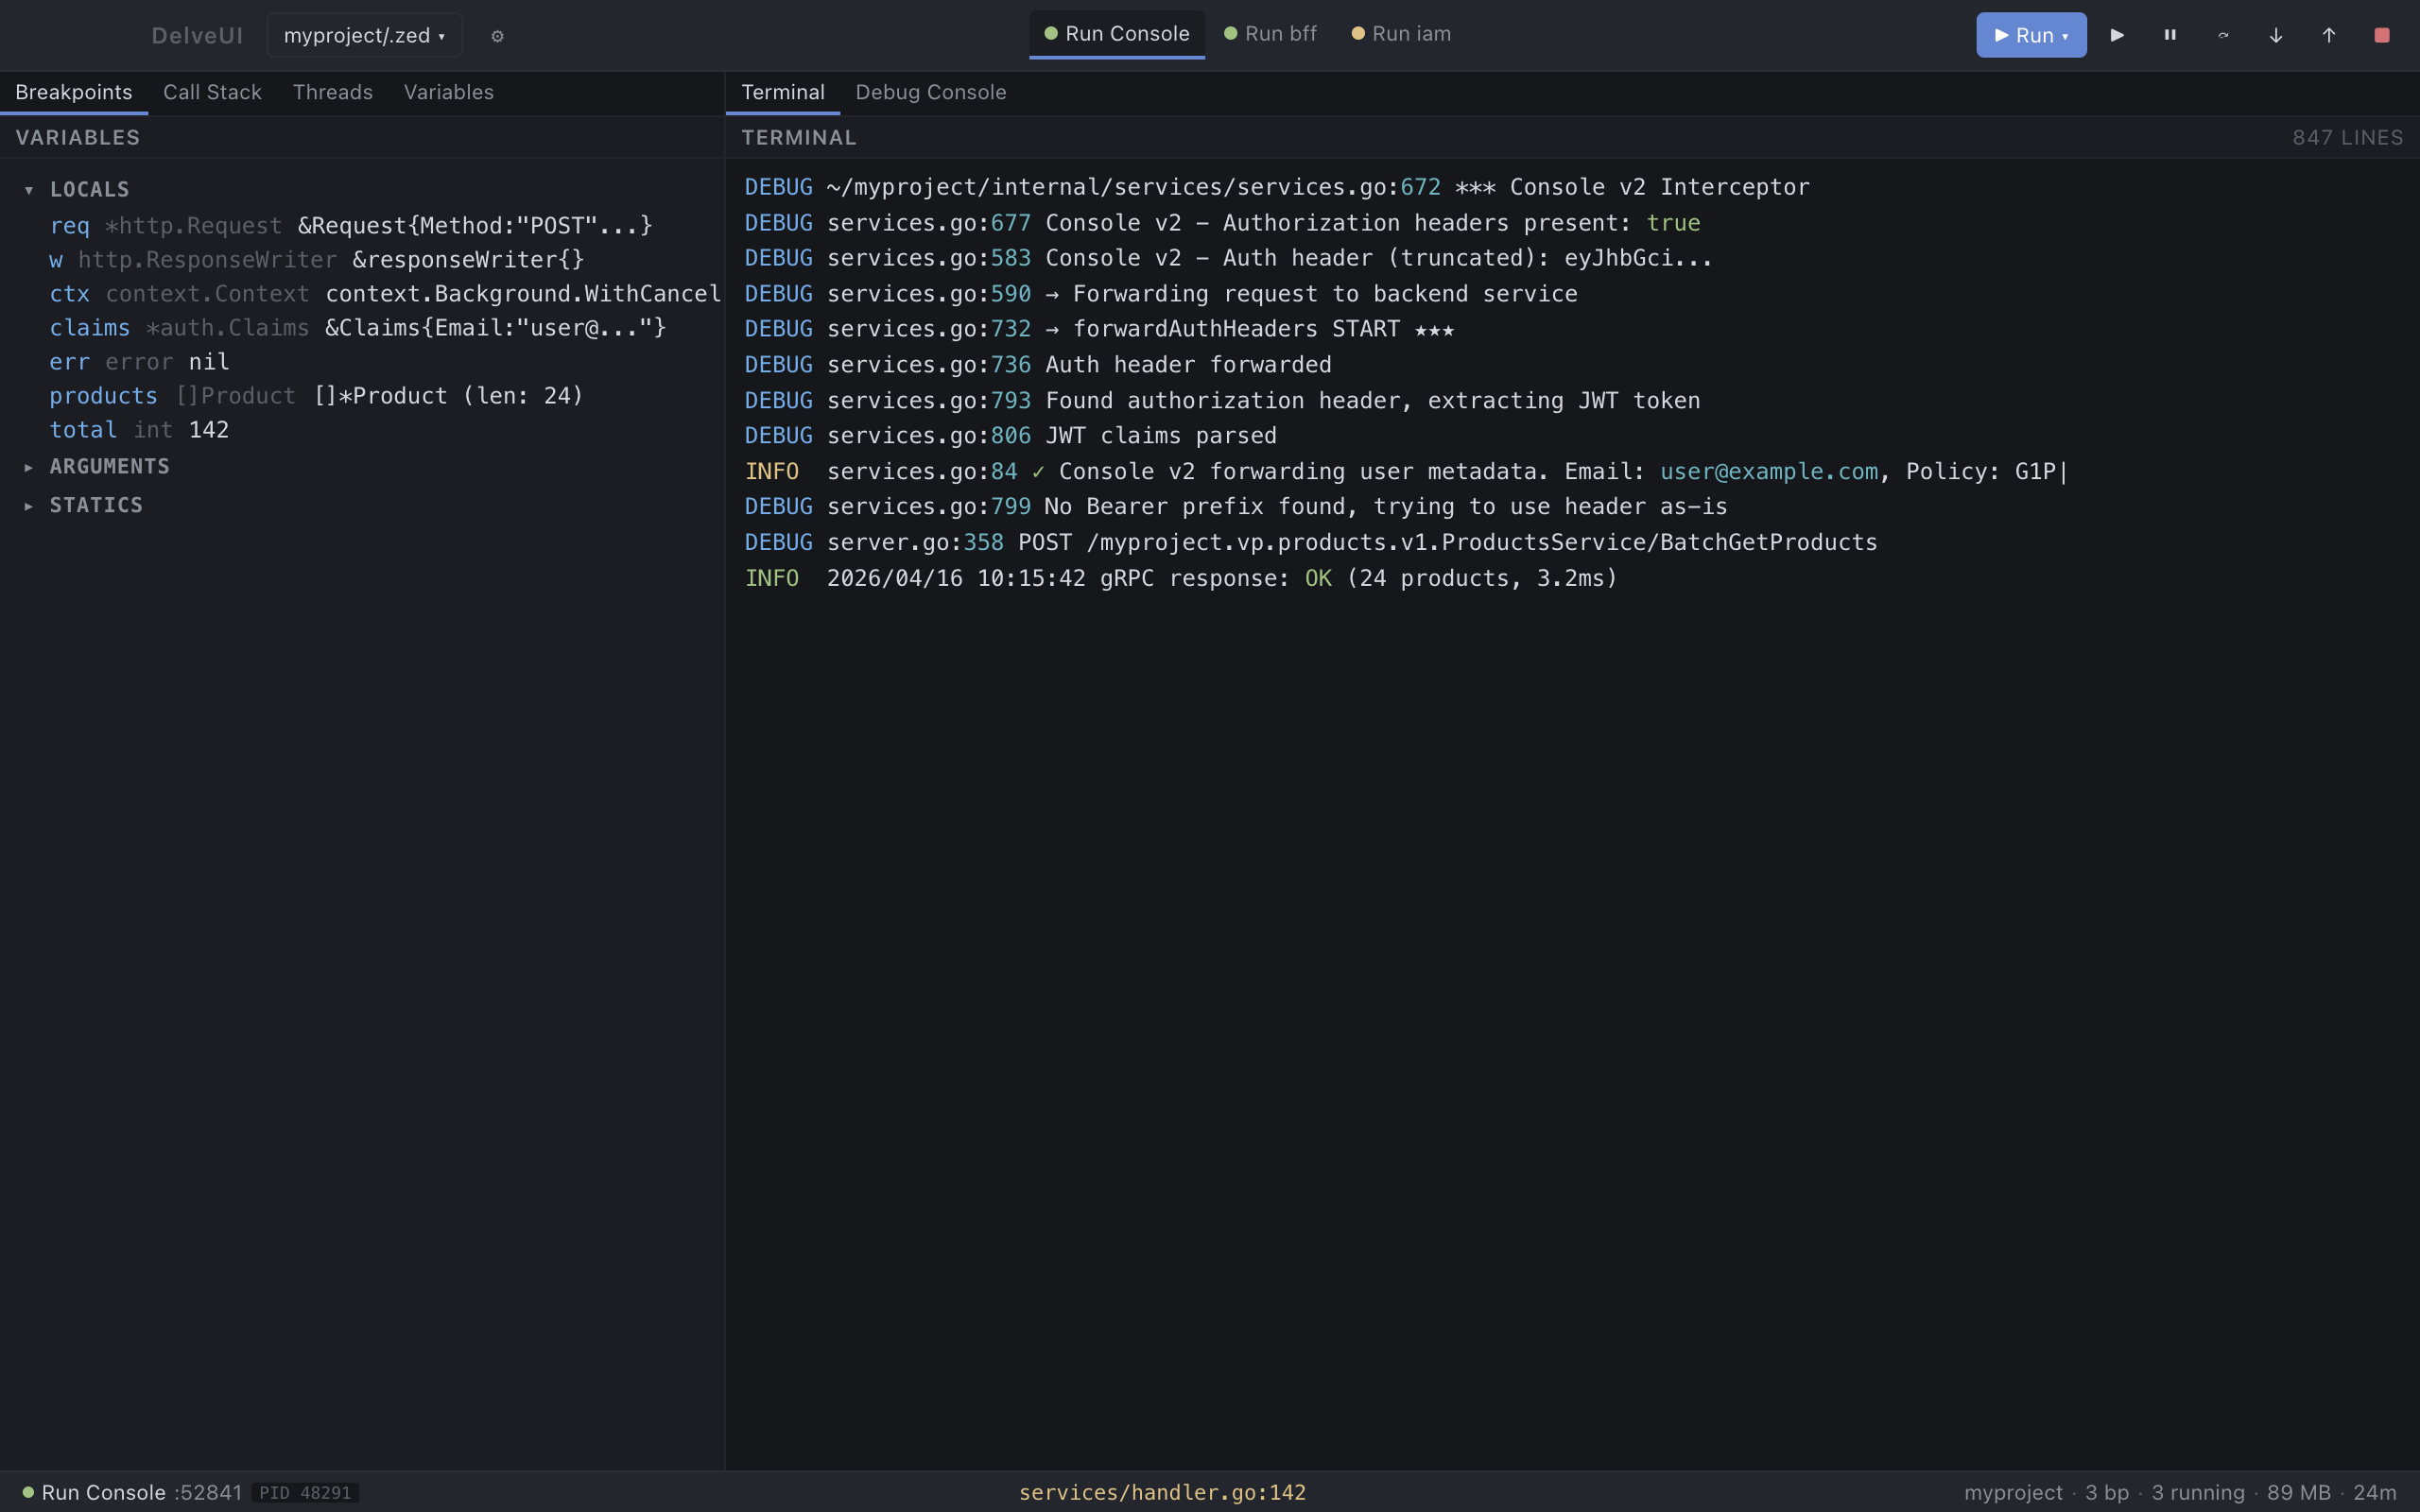
Task: Toggle the Run iam session indicator
Action: [1357, 33]
